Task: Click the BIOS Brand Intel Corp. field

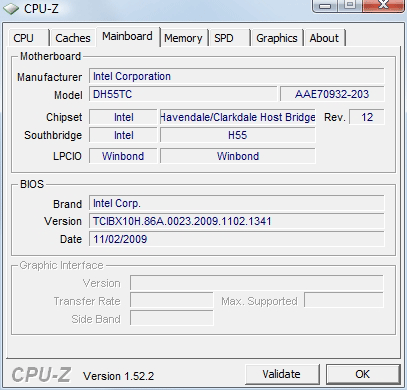Action: (237, 203)
